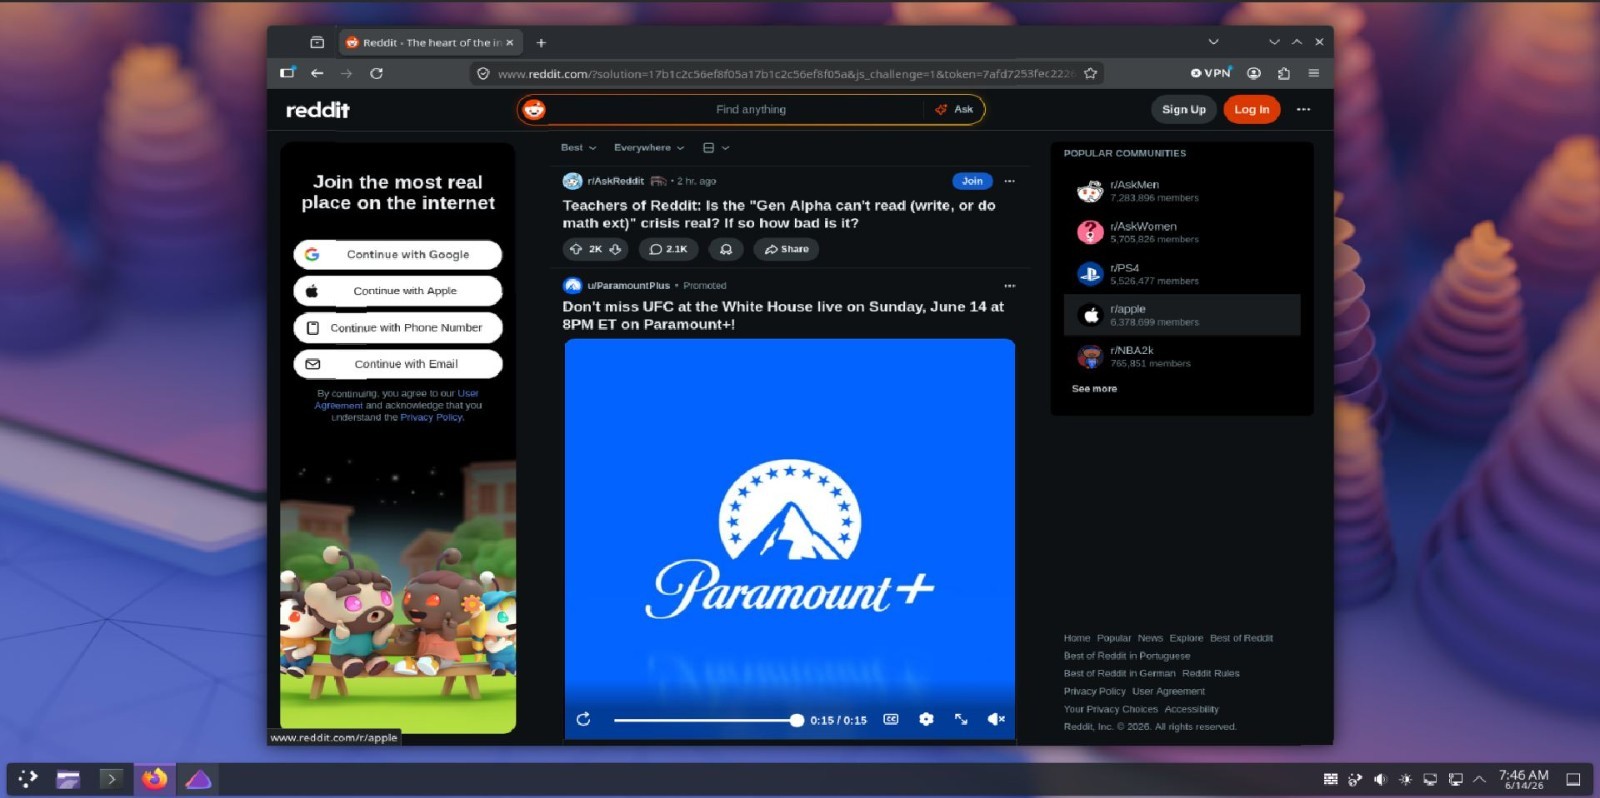Open the Paramount+ video ad thumbnail
The image size is (1600, 798).
pyautogui.click(x=790, y=540)
